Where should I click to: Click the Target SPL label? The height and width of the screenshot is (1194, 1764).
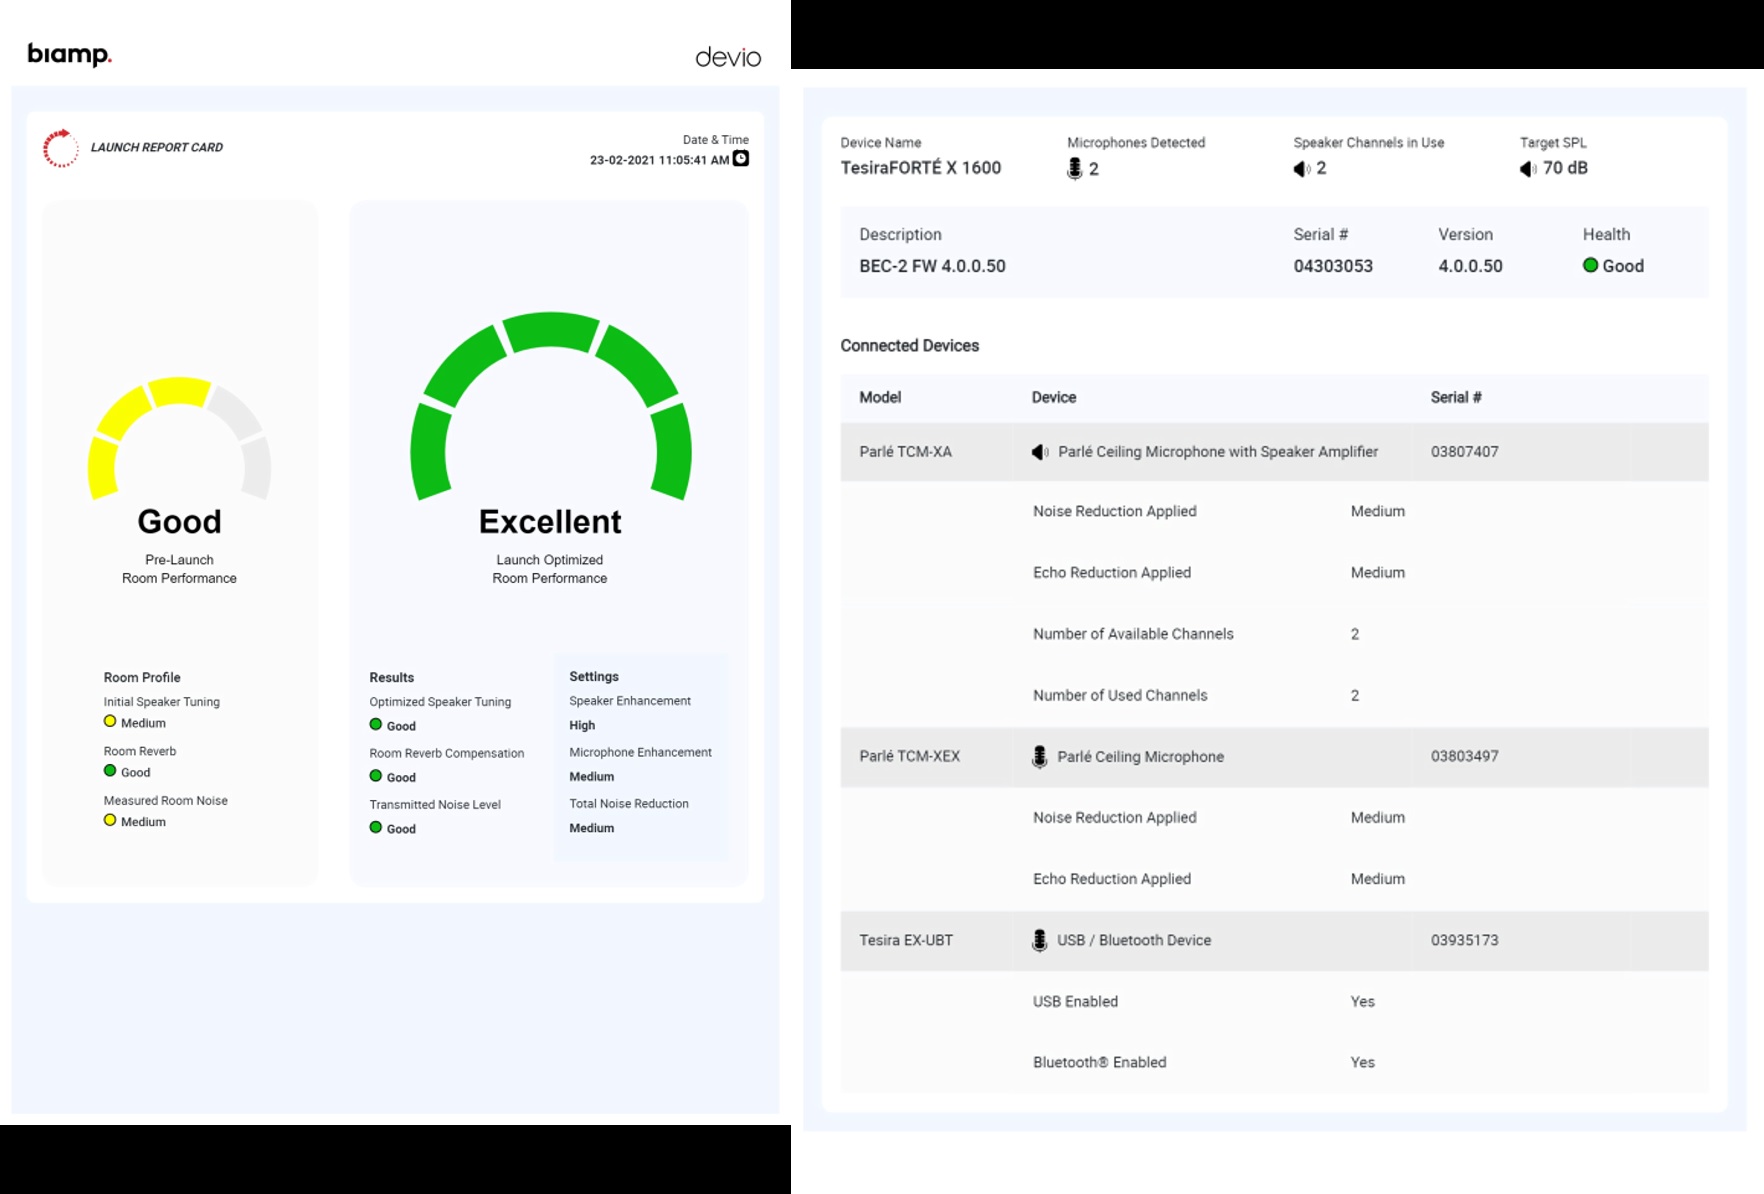pyautogui.click(x=1553, y=143)
